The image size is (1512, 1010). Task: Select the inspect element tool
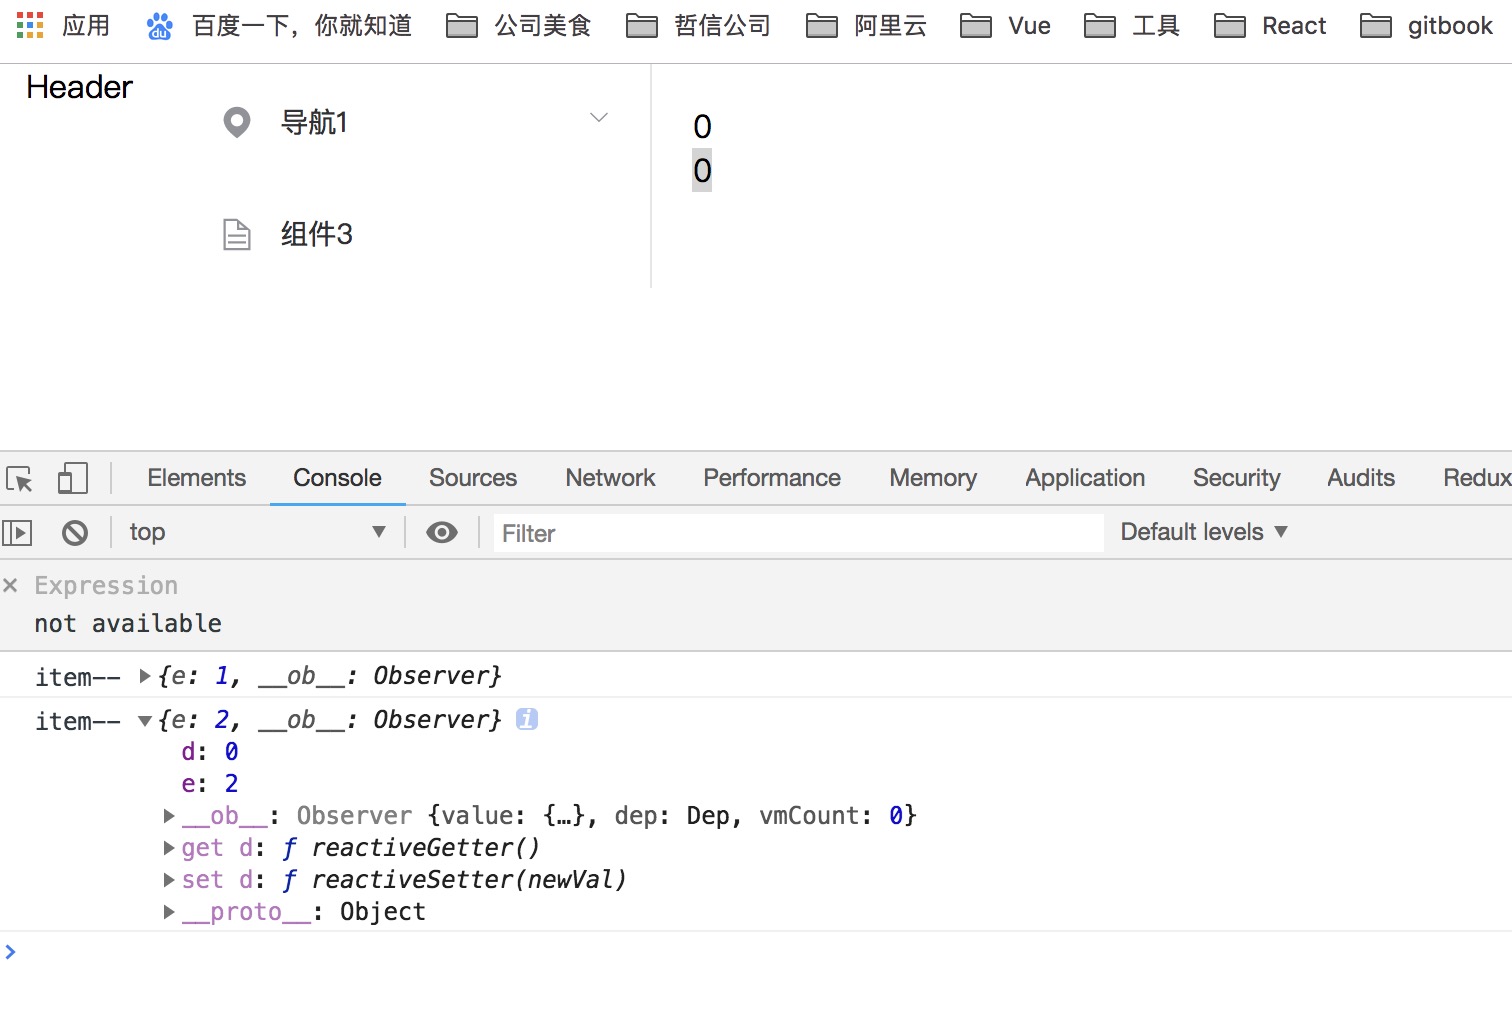tap(18, 478)
